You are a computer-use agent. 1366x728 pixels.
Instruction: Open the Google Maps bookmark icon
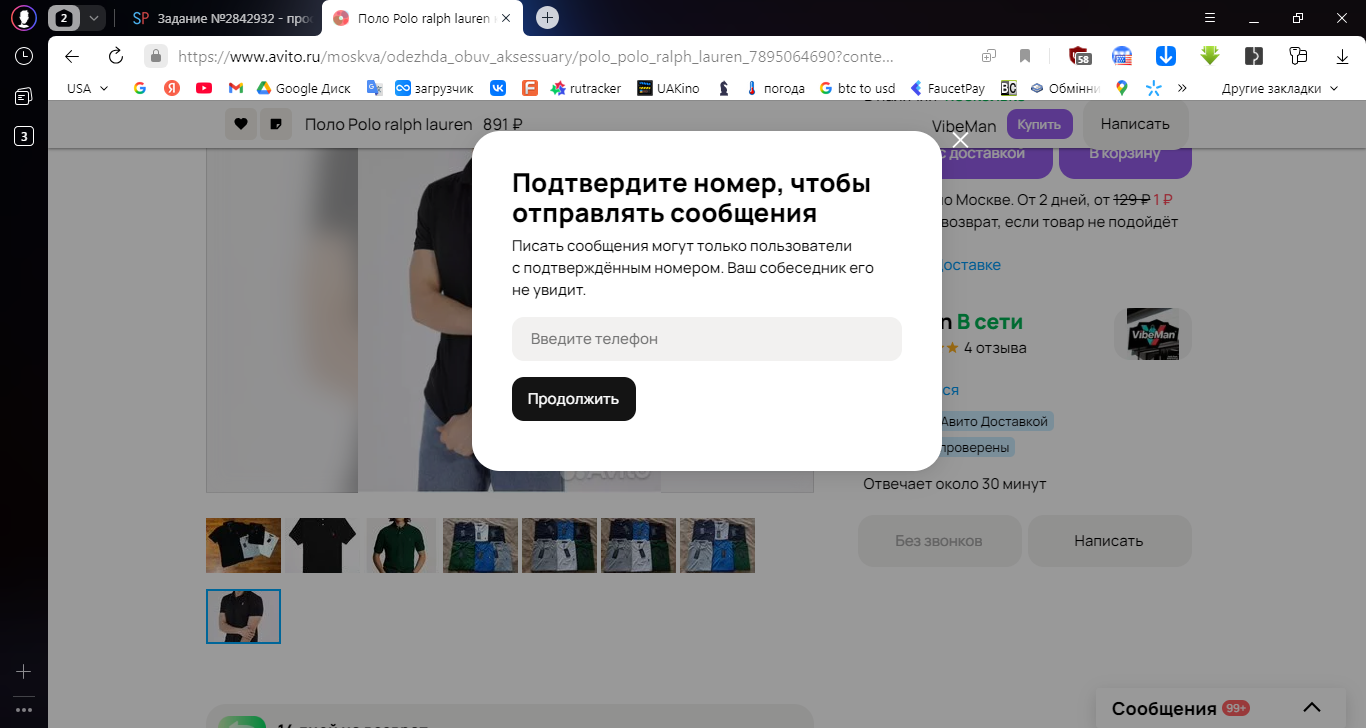(x=1122, y=88)
